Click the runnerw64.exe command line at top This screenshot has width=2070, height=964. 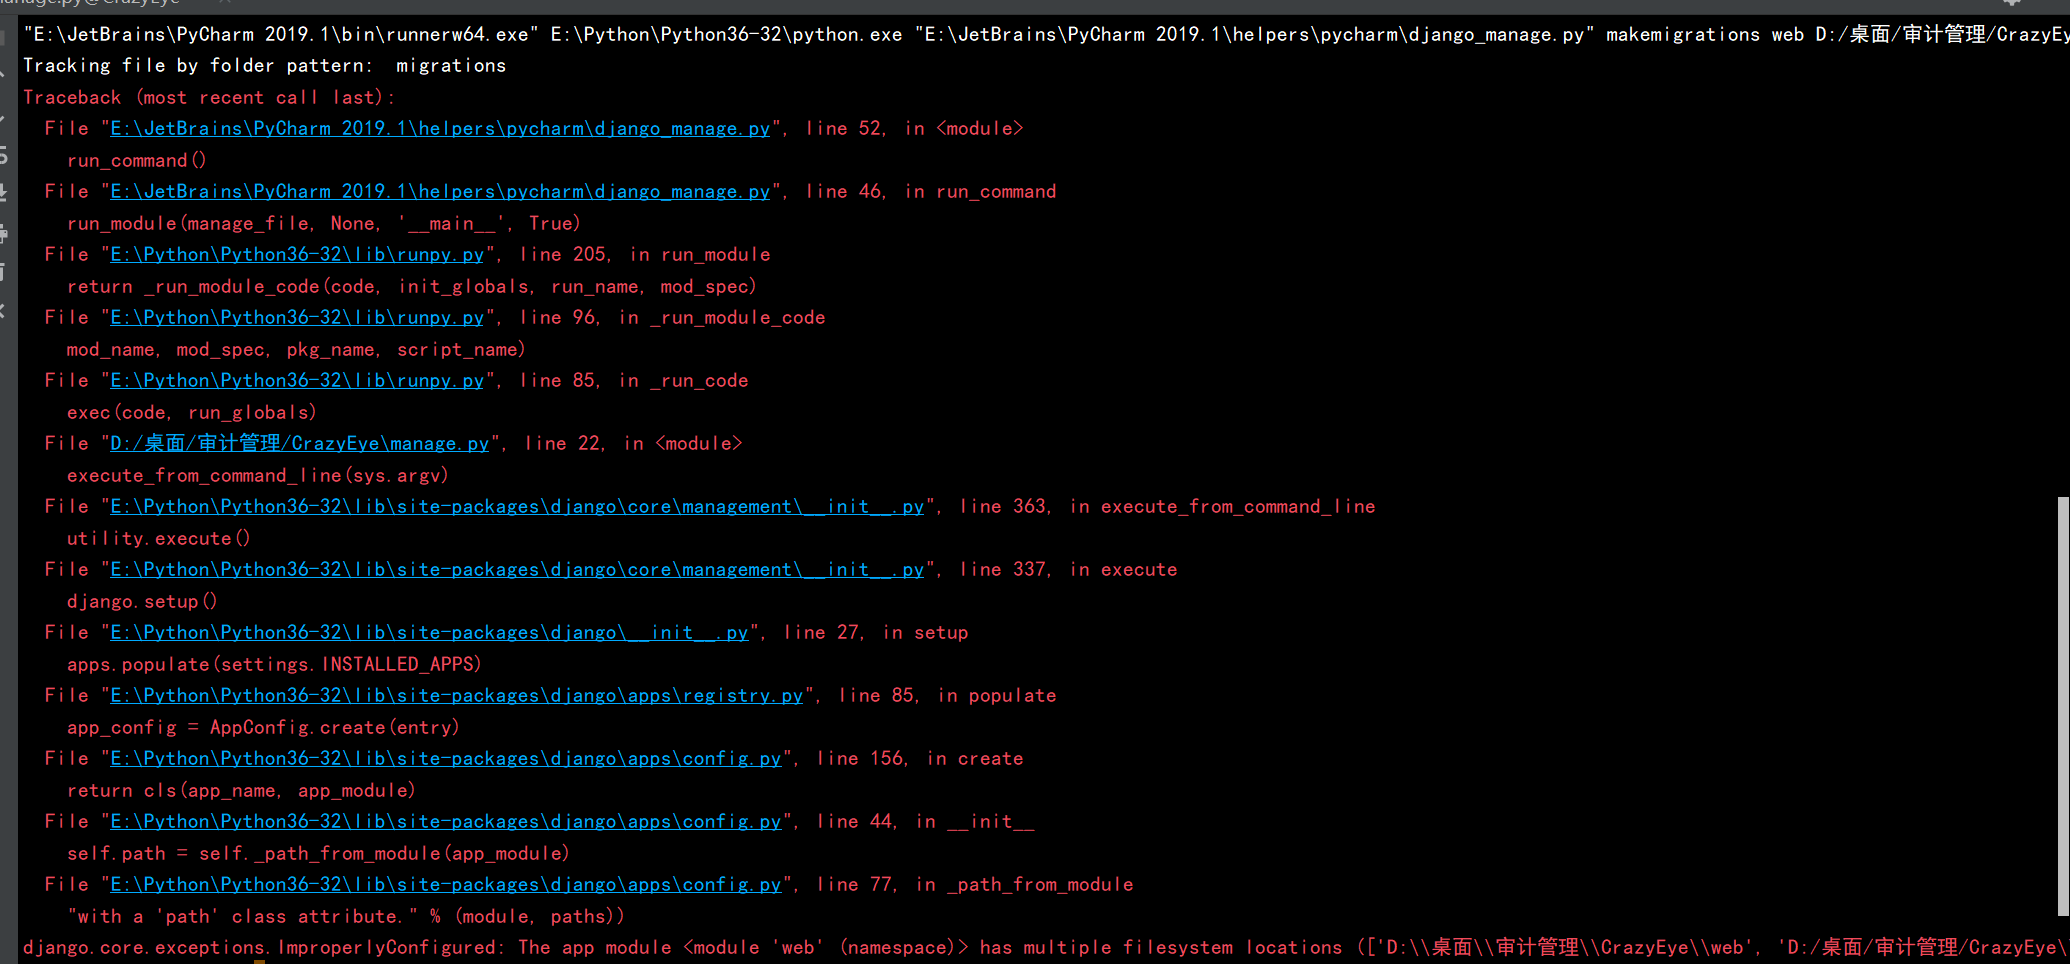tap(1046, 35)
